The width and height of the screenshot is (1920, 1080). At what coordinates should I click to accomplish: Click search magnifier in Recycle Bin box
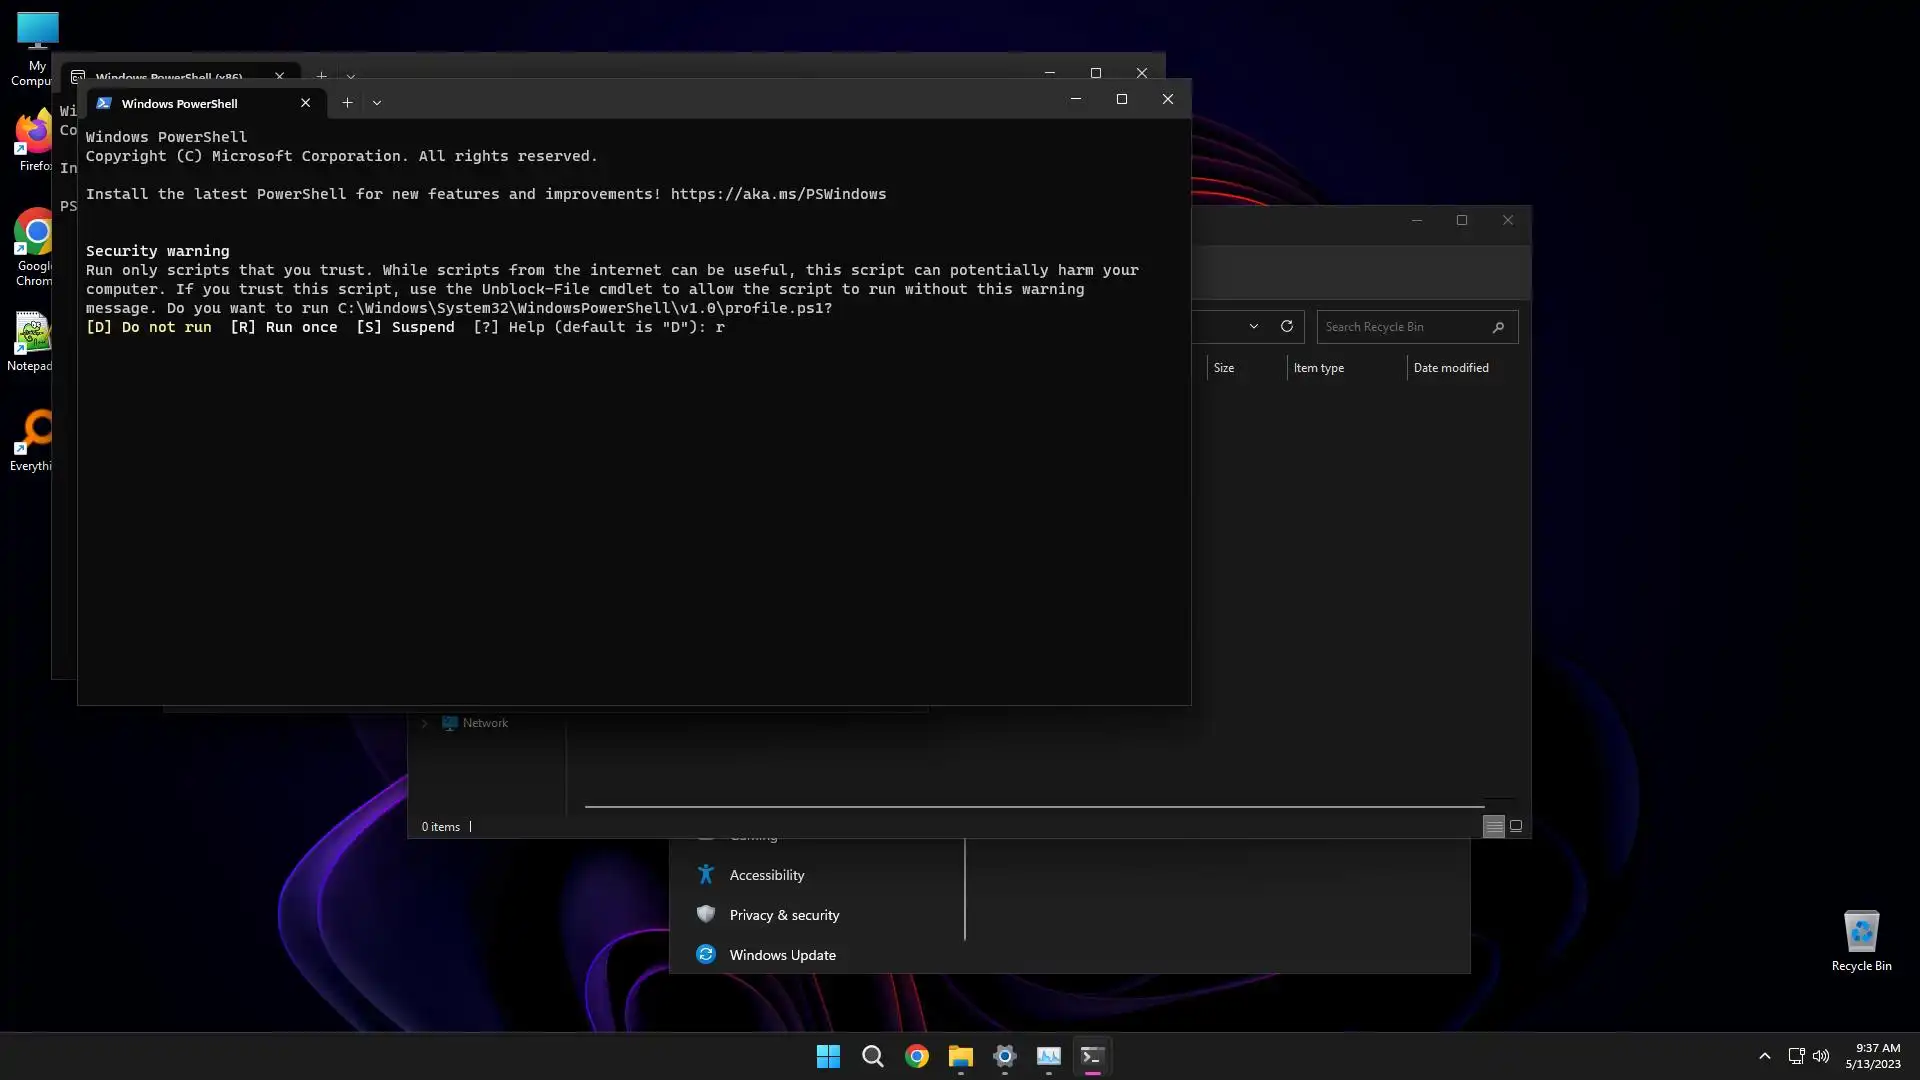[1498, 327]
